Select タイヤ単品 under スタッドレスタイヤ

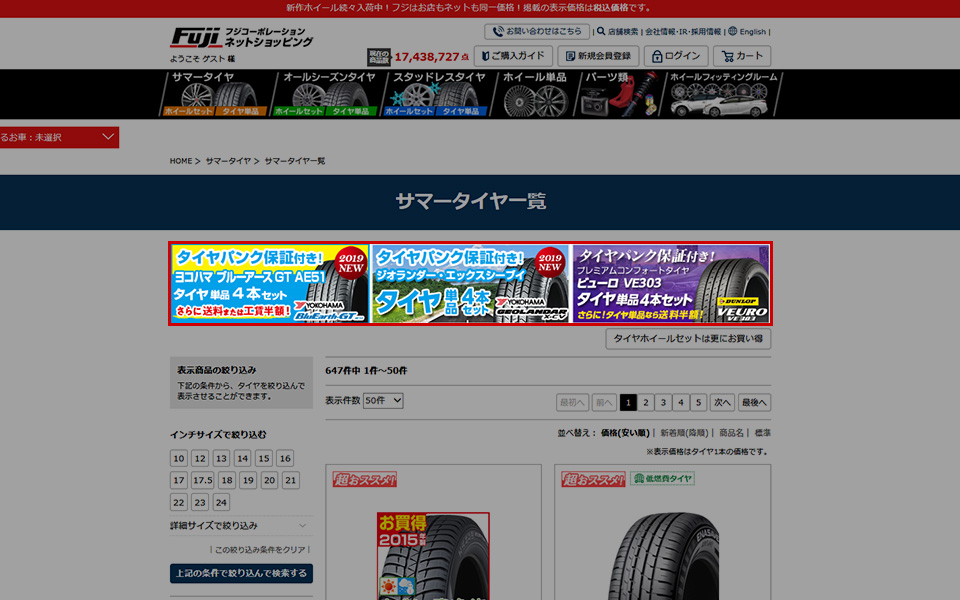click(x=461, y=111)
